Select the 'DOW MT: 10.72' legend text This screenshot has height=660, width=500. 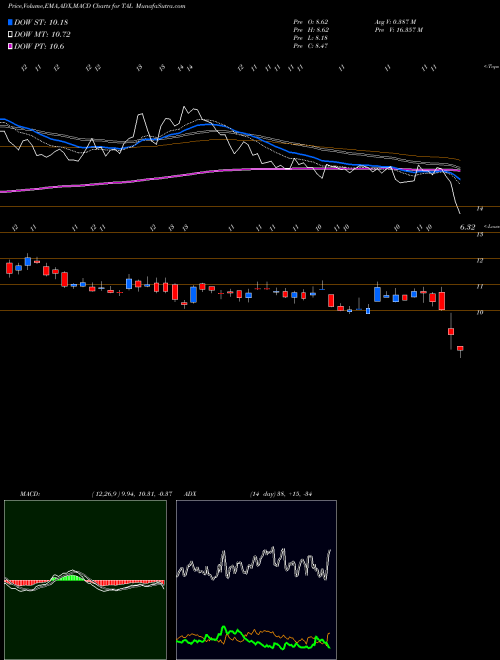pyautogui.click(x=42, y=35)
